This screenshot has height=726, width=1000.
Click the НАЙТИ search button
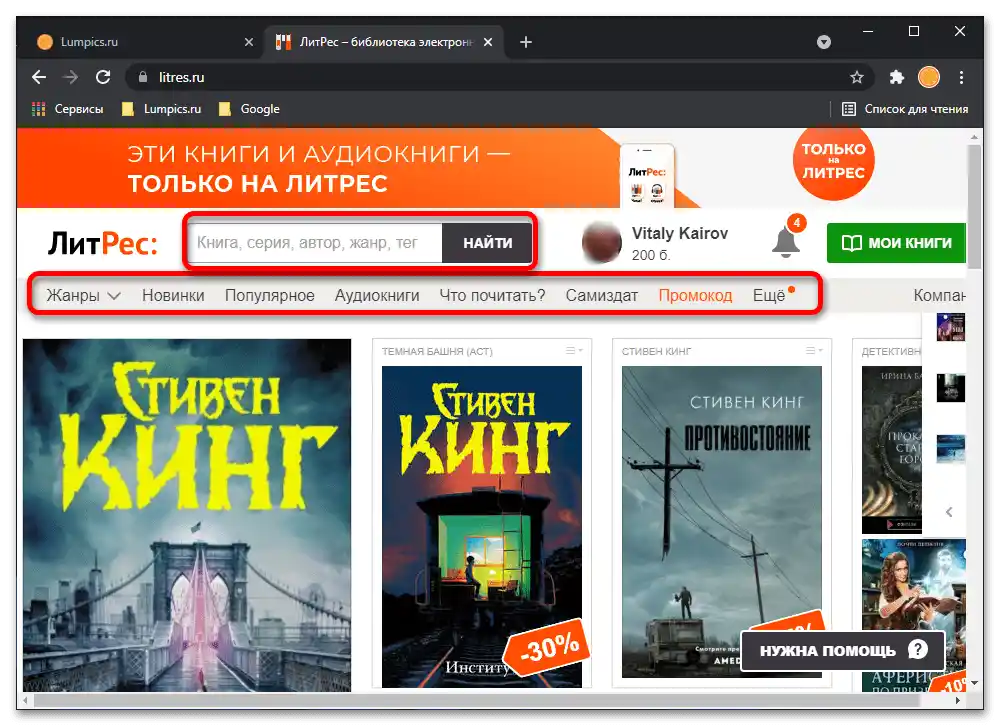pyautogui.click(x=487, y=243)
